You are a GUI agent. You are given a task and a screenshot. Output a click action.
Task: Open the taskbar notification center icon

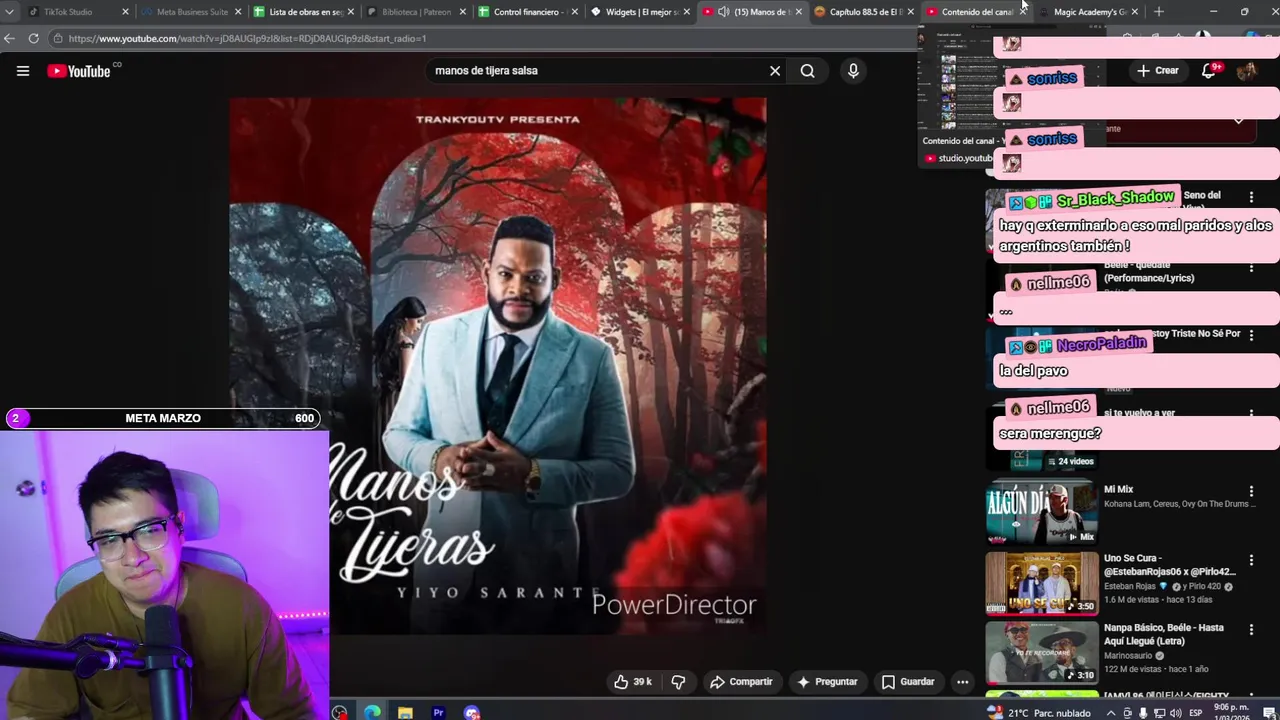pyautogui.click(x=1269, y=713)
